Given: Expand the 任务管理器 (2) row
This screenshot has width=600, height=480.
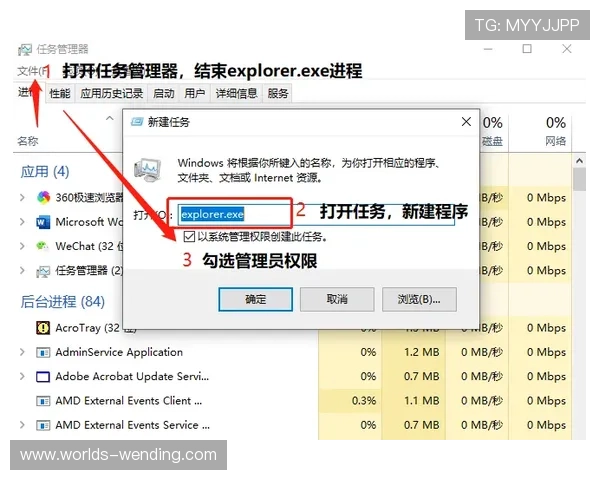Looking at the screenshot, I should (22, 271).
